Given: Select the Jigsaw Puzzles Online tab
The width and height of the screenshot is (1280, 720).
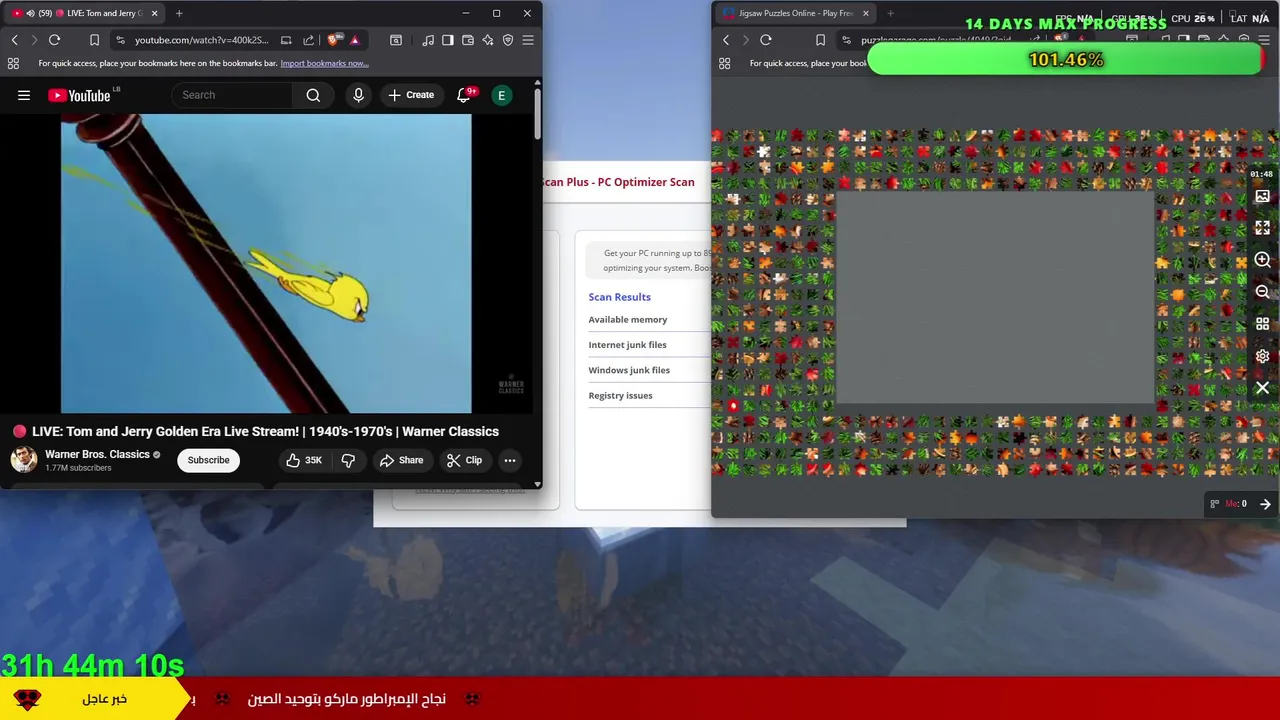Looking at the screenshot, I should 795,13.
